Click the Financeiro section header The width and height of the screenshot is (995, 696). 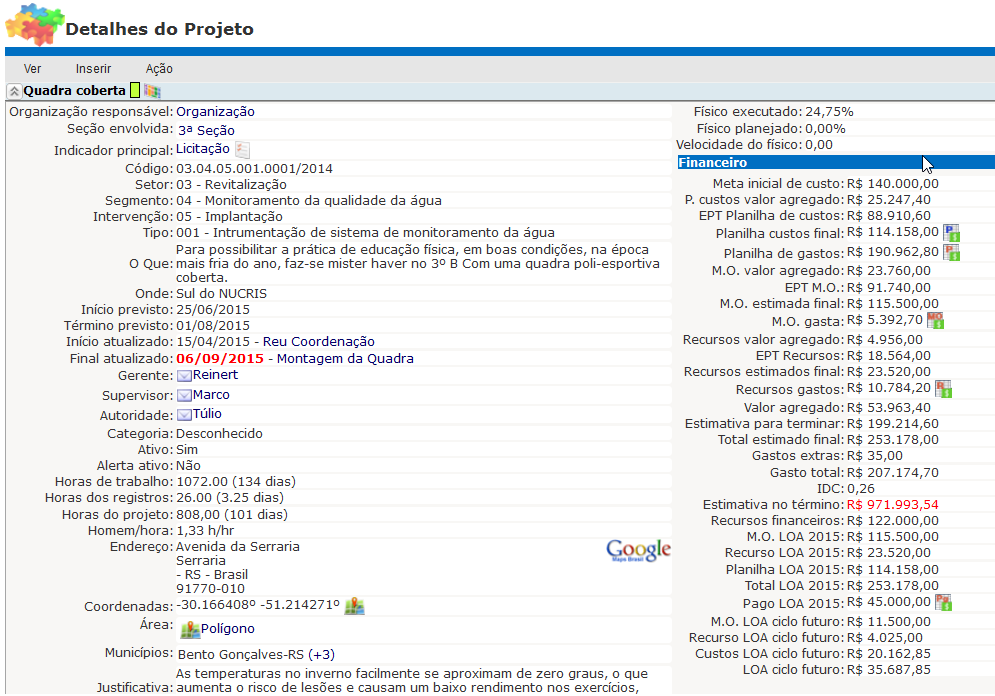(836, 162)
